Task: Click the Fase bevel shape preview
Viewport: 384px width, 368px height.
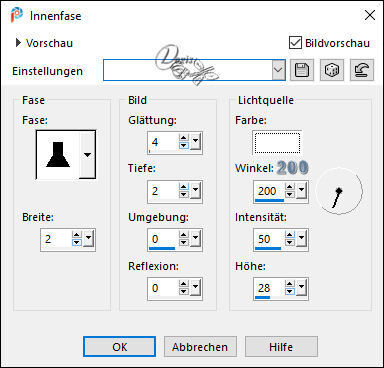Action: tap(58, 155)
